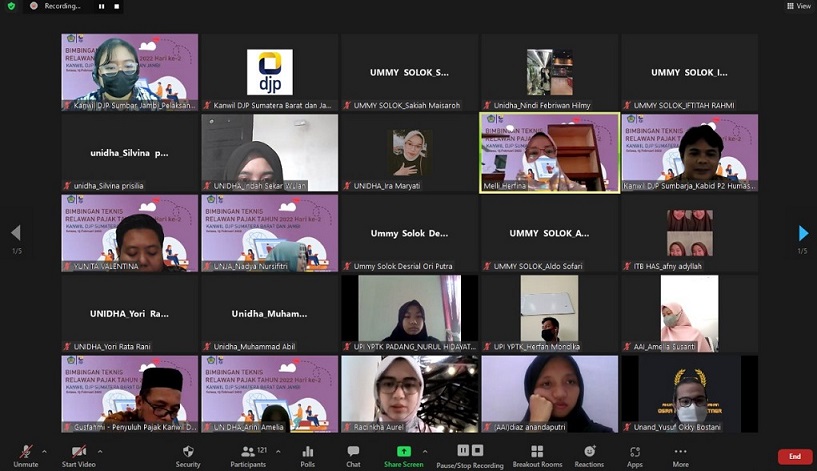Image resolution: width=817 pixels, height=471 pixels.
Task: Expand the arrow next to Participants
Action: pos(275,450)
